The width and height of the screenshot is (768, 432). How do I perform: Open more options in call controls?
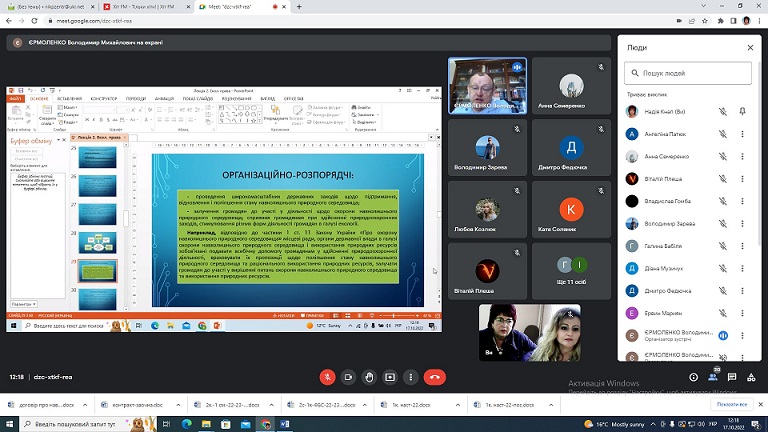point(410,377)
